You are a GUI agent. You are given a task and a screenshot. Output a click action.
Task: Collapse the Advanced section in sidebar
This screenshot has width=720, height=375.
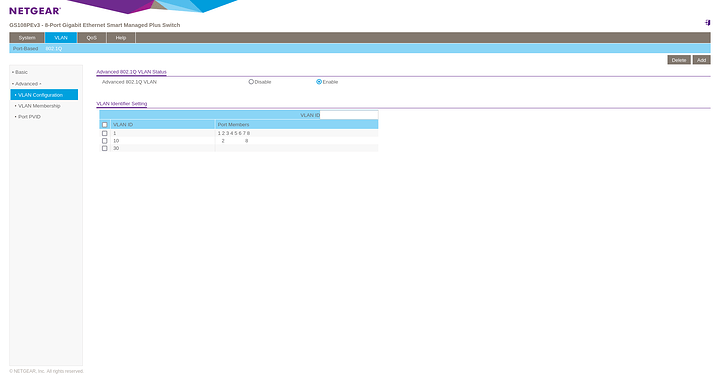point(27,84)
